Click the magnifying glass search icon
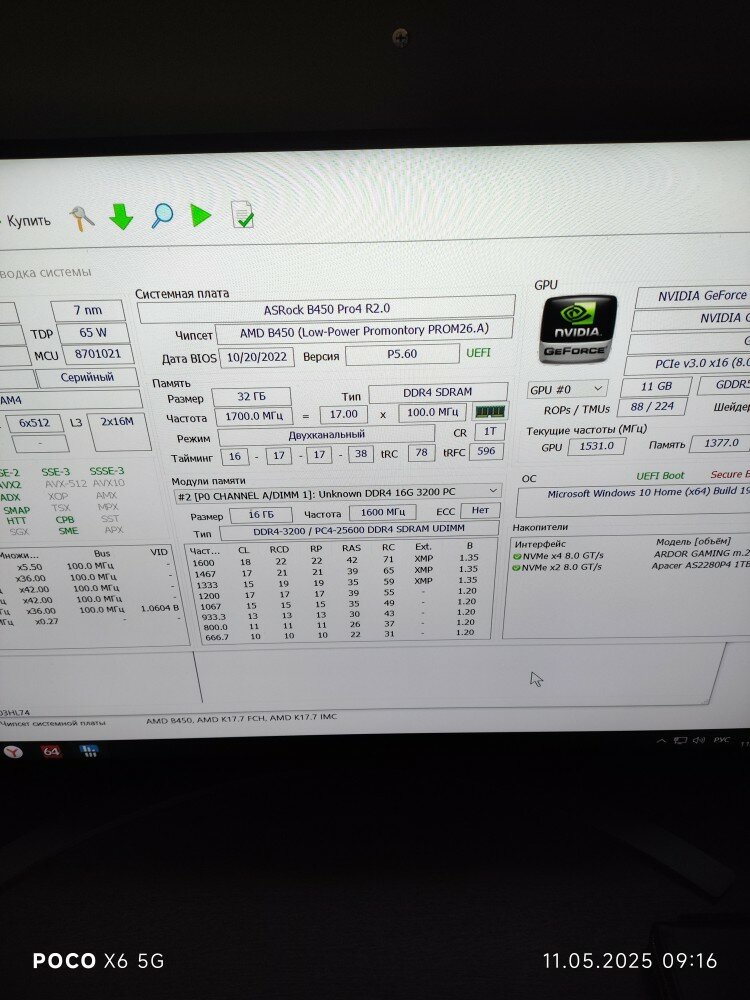The image size is (750, 1000). (x=162, y=216)
